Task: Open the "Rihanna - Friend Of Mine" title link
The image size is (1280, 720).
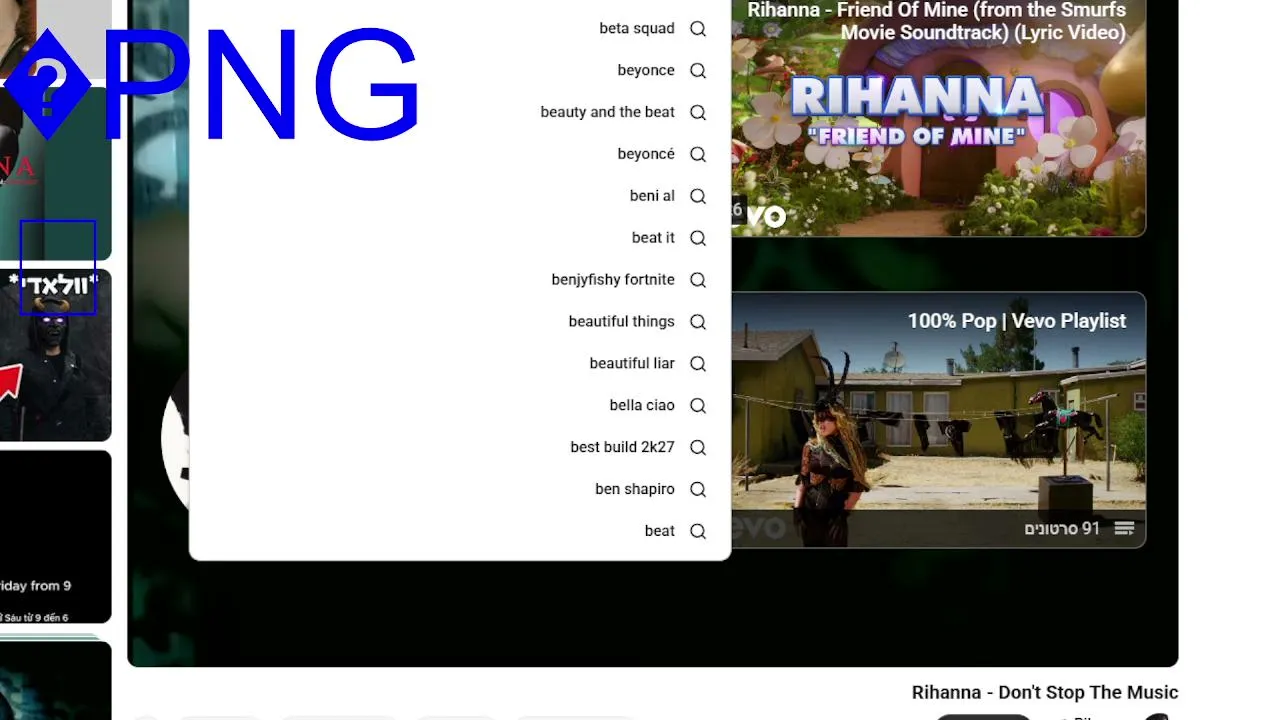Action: (936, 21)
